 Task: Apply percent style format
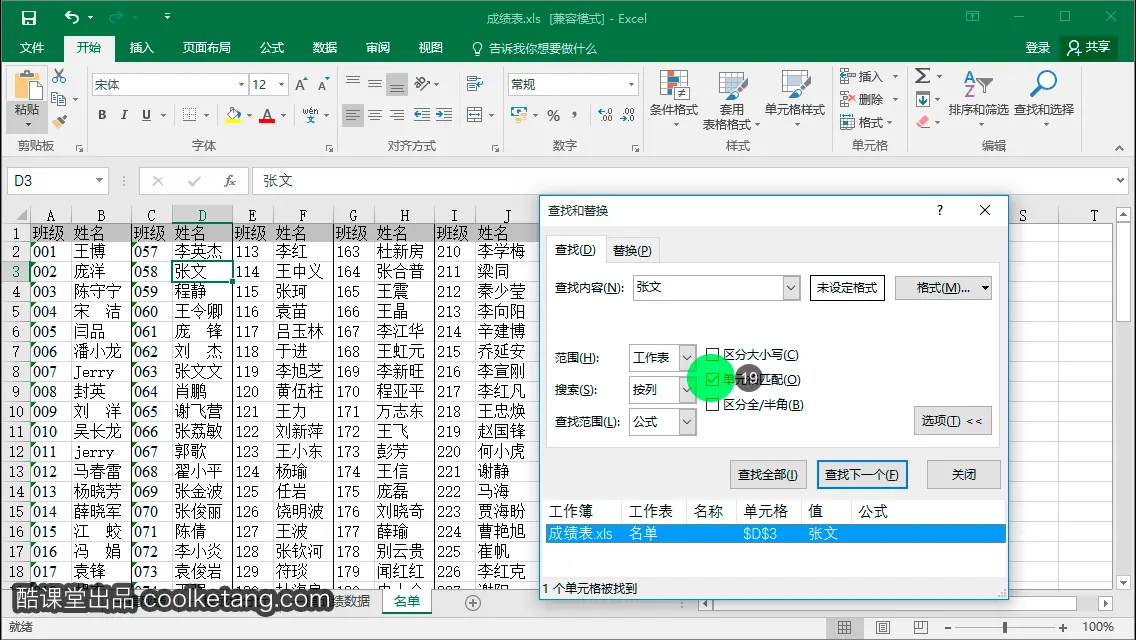tap(554, 115)
